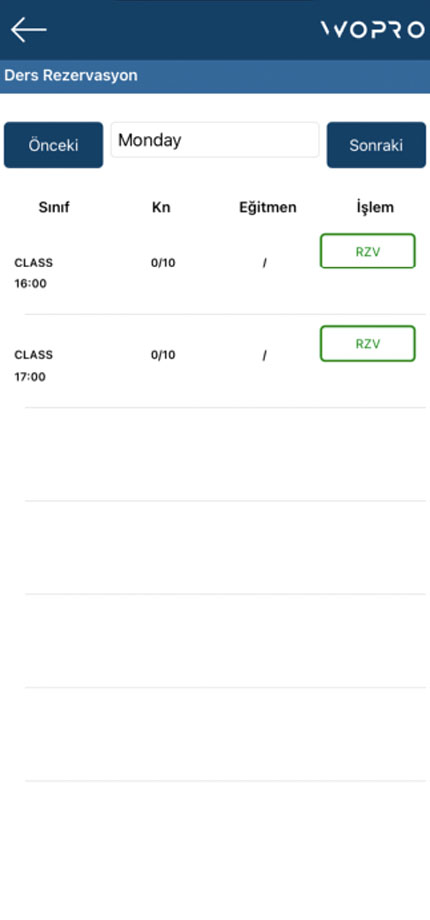Go to previous day with Önceki
This screenshot has width=430, height=920.
[x=53, y=145]
